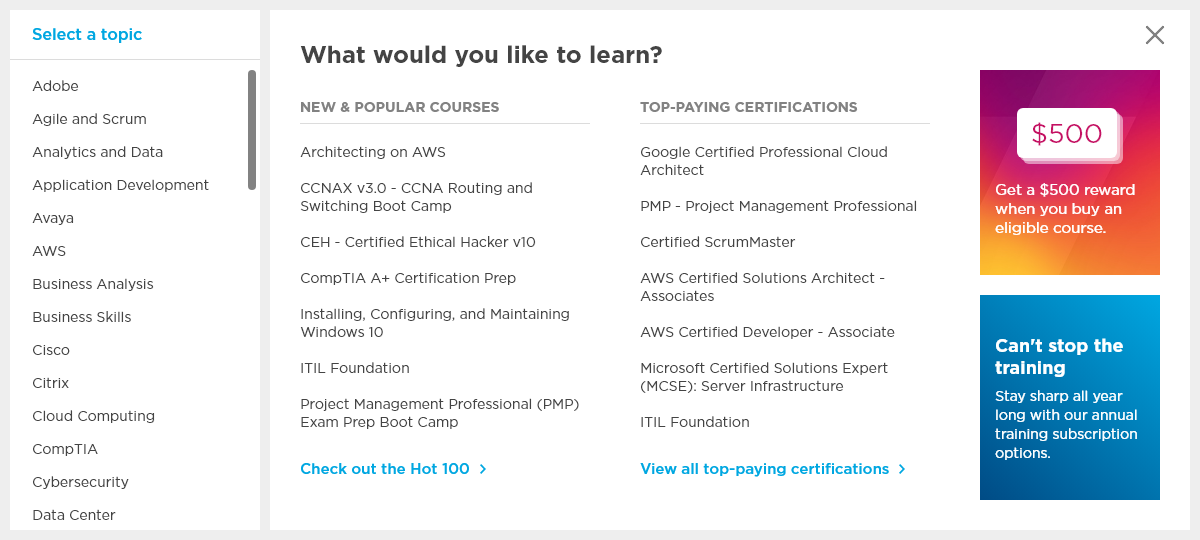
Task: Open the Cisco topic
Action: (x=51, y=350)
